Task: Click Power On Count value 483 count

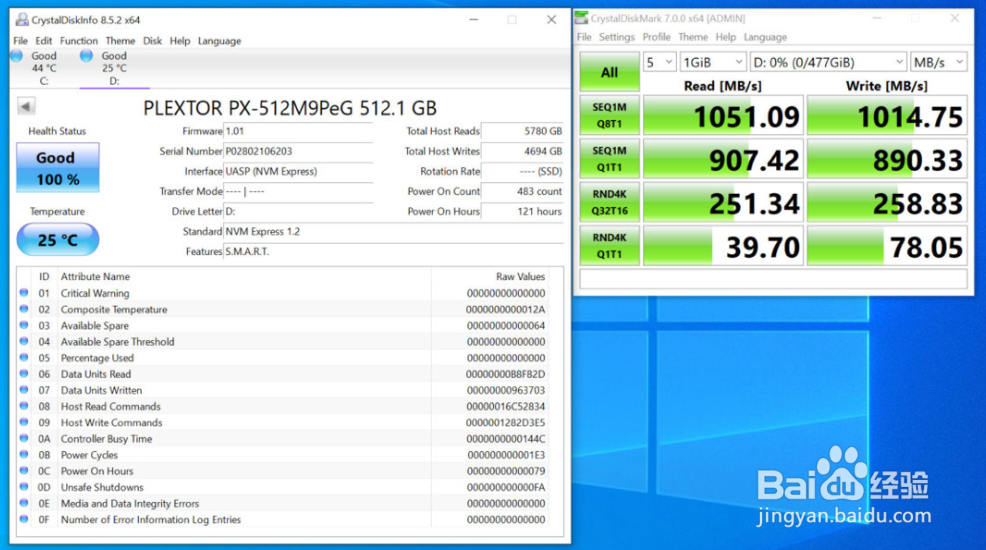Action: coord(522,191)
